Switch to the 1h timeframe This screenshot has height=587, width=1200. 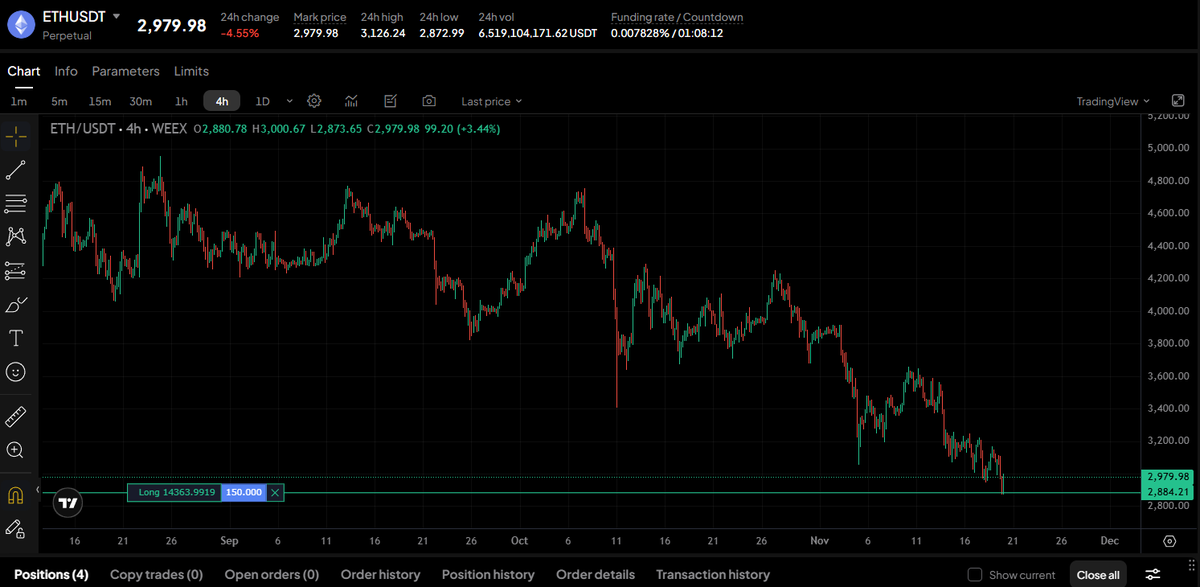[181, 101]
